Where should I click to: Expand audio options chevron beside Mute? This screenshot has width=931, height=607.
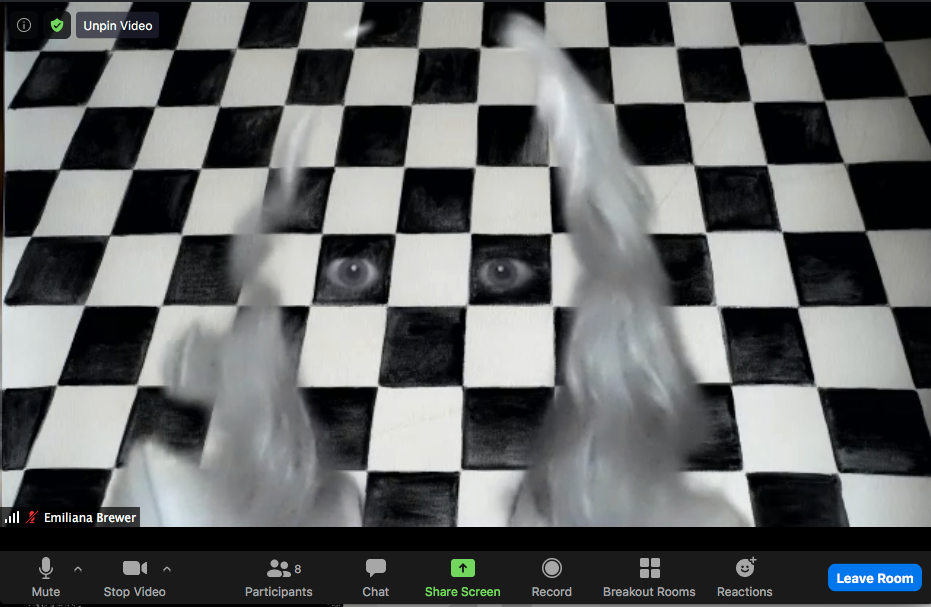[x=78, y=569]
